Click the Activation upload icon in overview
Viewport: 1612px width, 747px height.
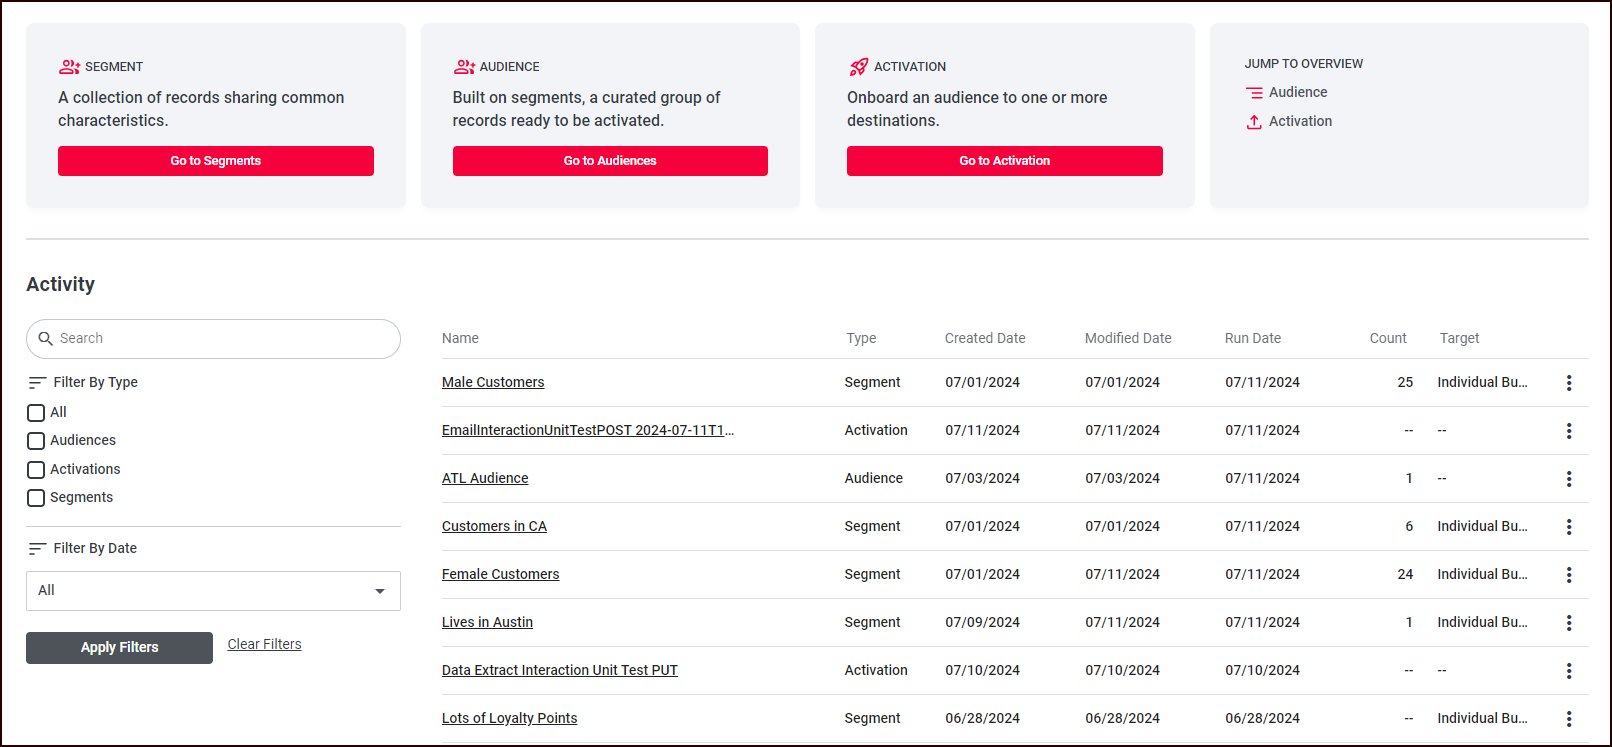pos(1254,122)
